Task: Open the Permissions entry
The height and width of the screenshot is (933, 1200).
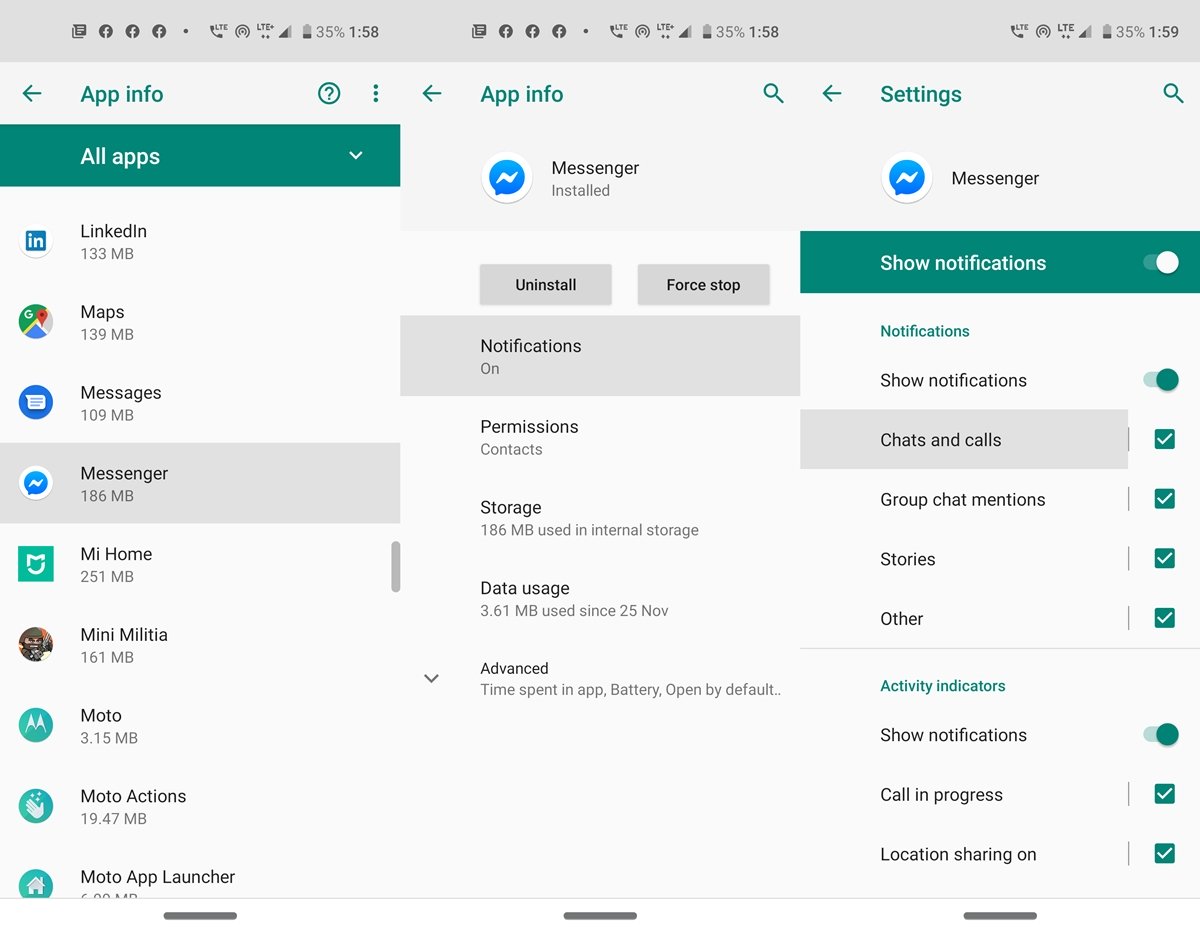Action: pyautogui.click(x=600, y=437)
